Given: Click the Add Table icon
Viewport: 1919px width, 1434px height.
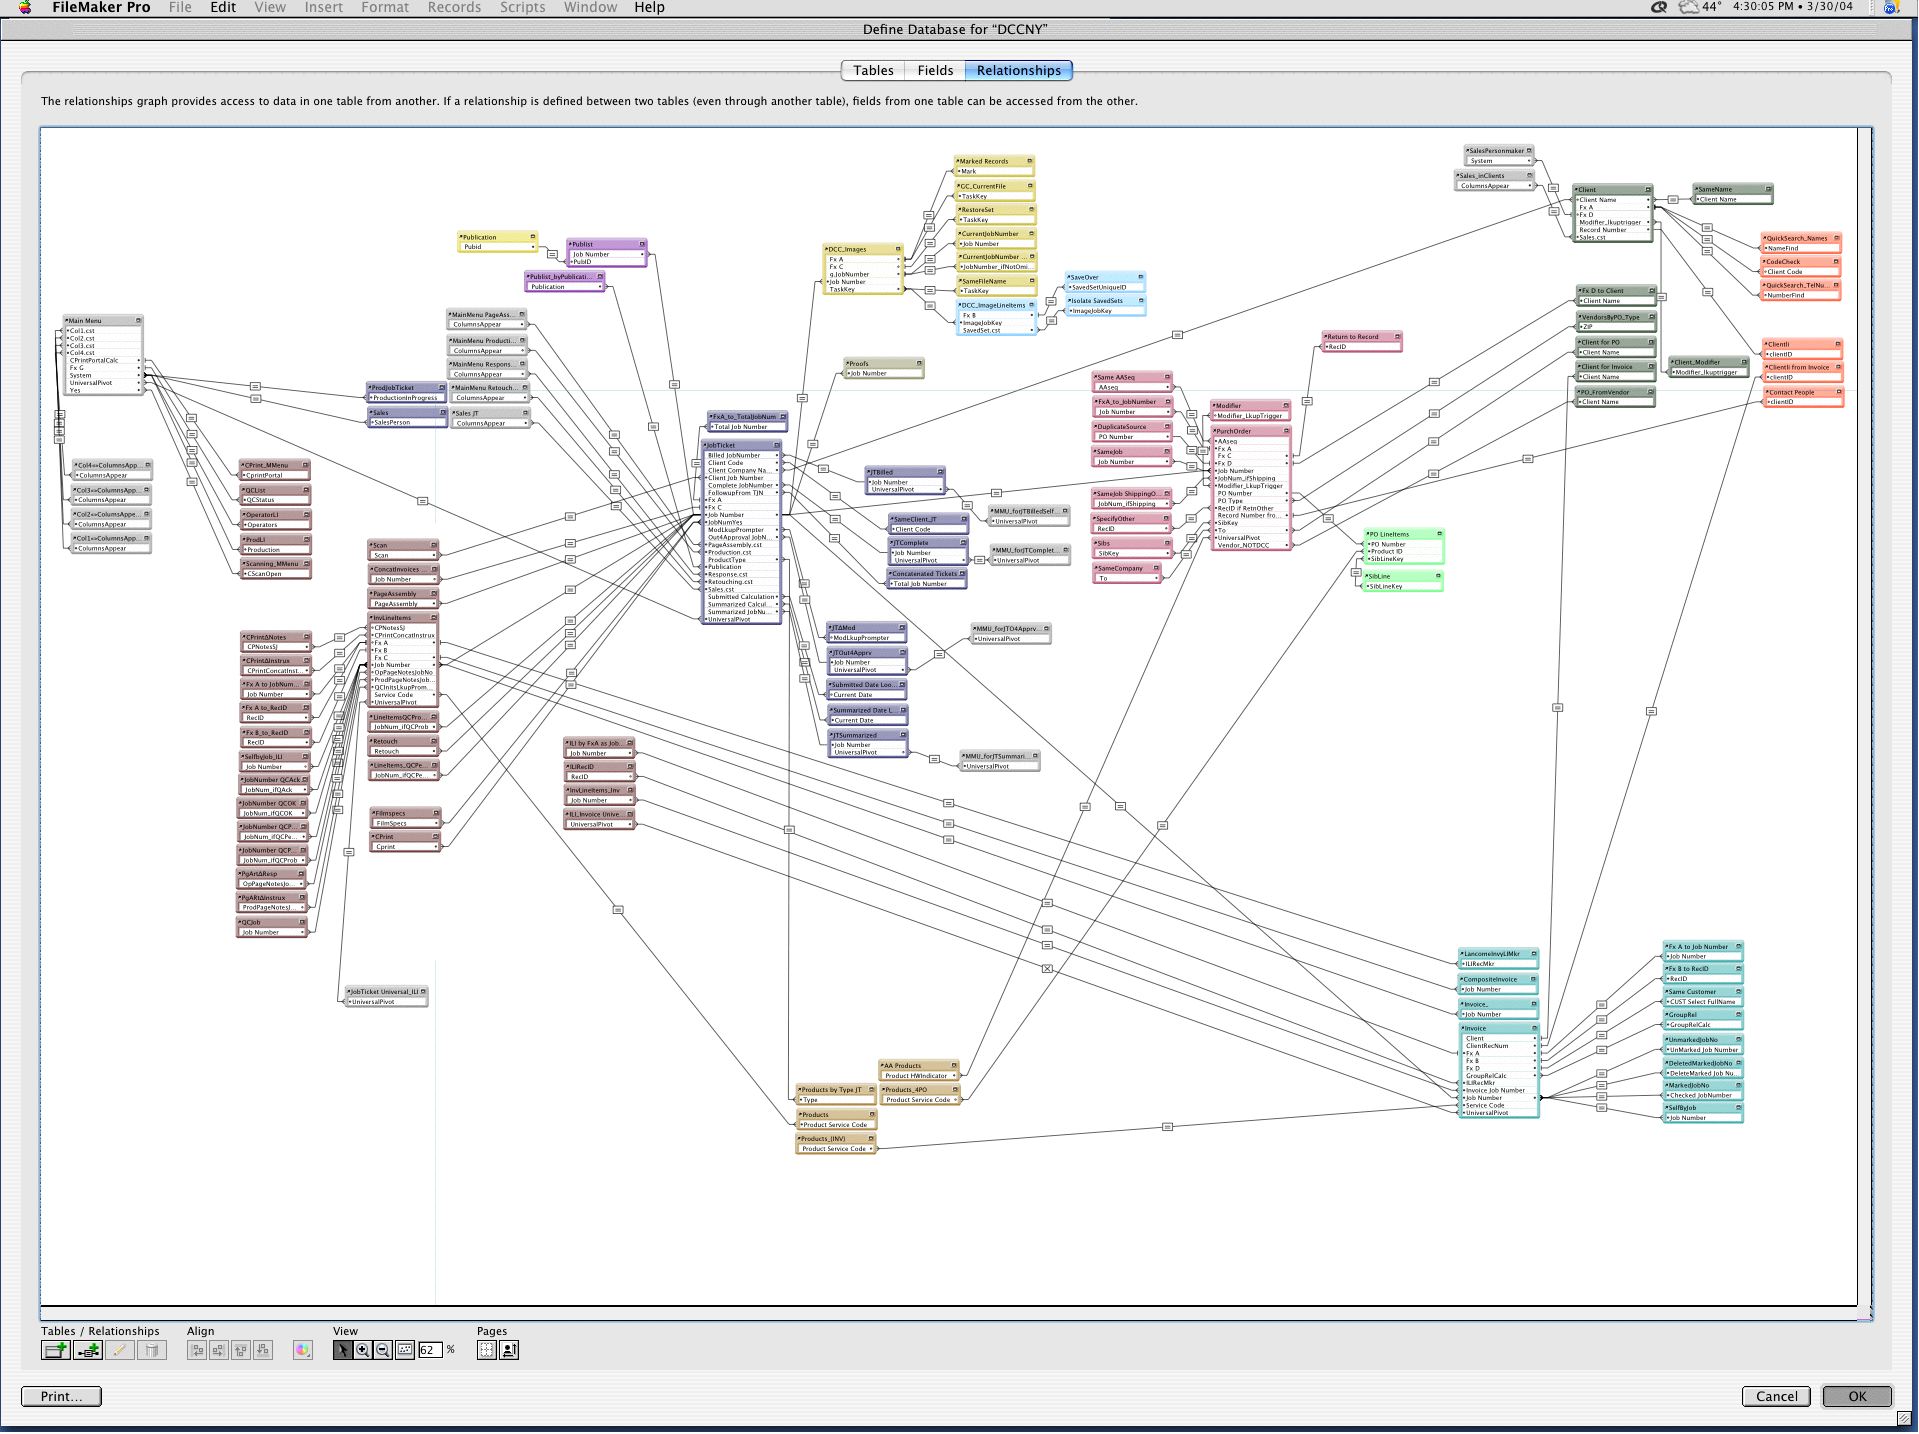Looking at the screenshot, I should 55,1351.
